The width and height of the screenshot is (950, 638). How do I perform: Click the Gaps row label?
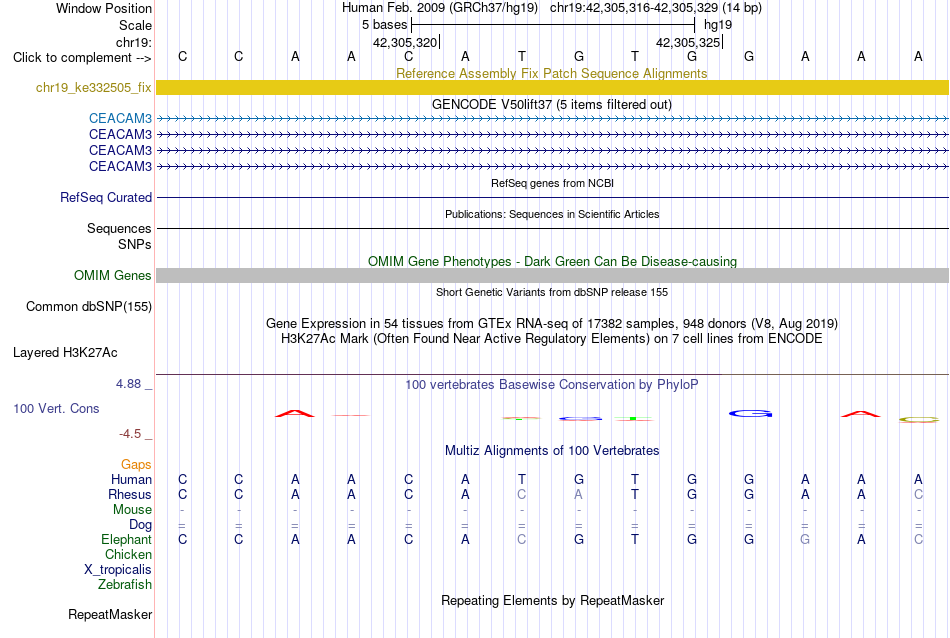pos(136,465)
